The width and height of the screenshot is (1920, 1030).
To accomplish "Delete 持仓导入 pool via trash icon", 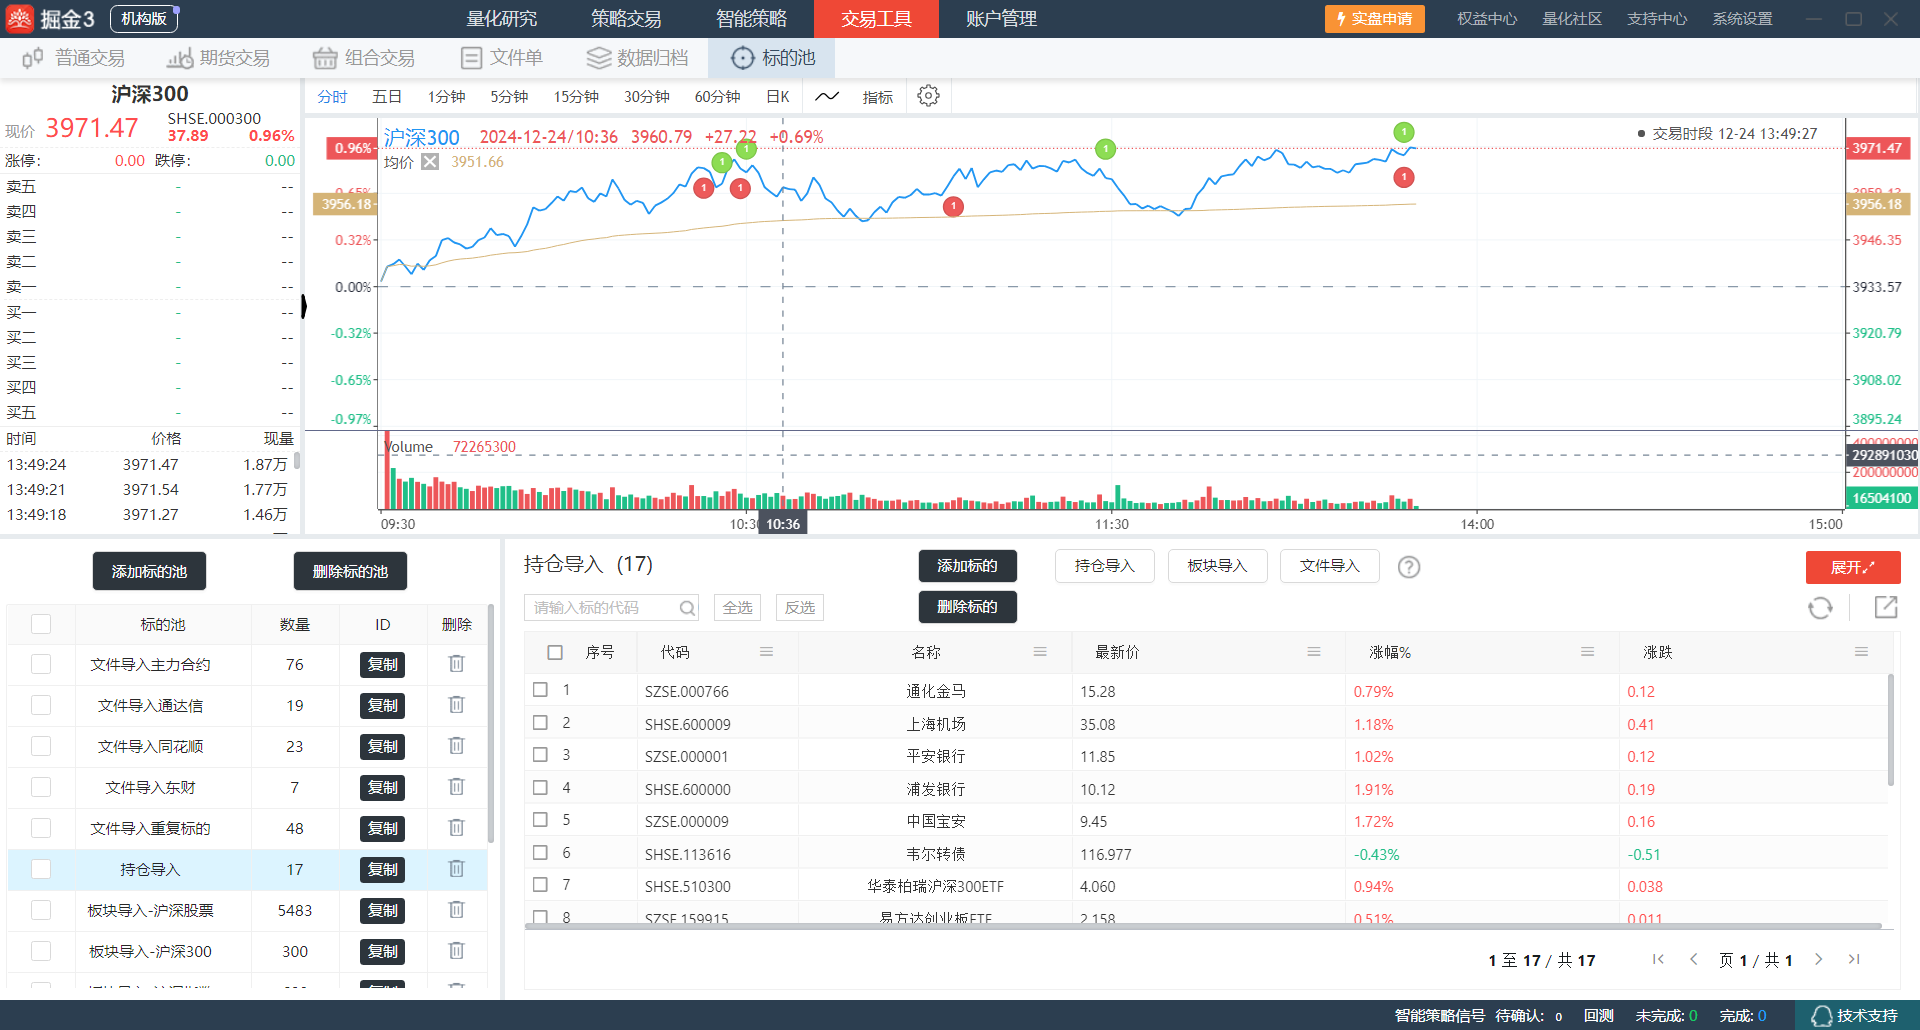I will [x=456, y=869].
